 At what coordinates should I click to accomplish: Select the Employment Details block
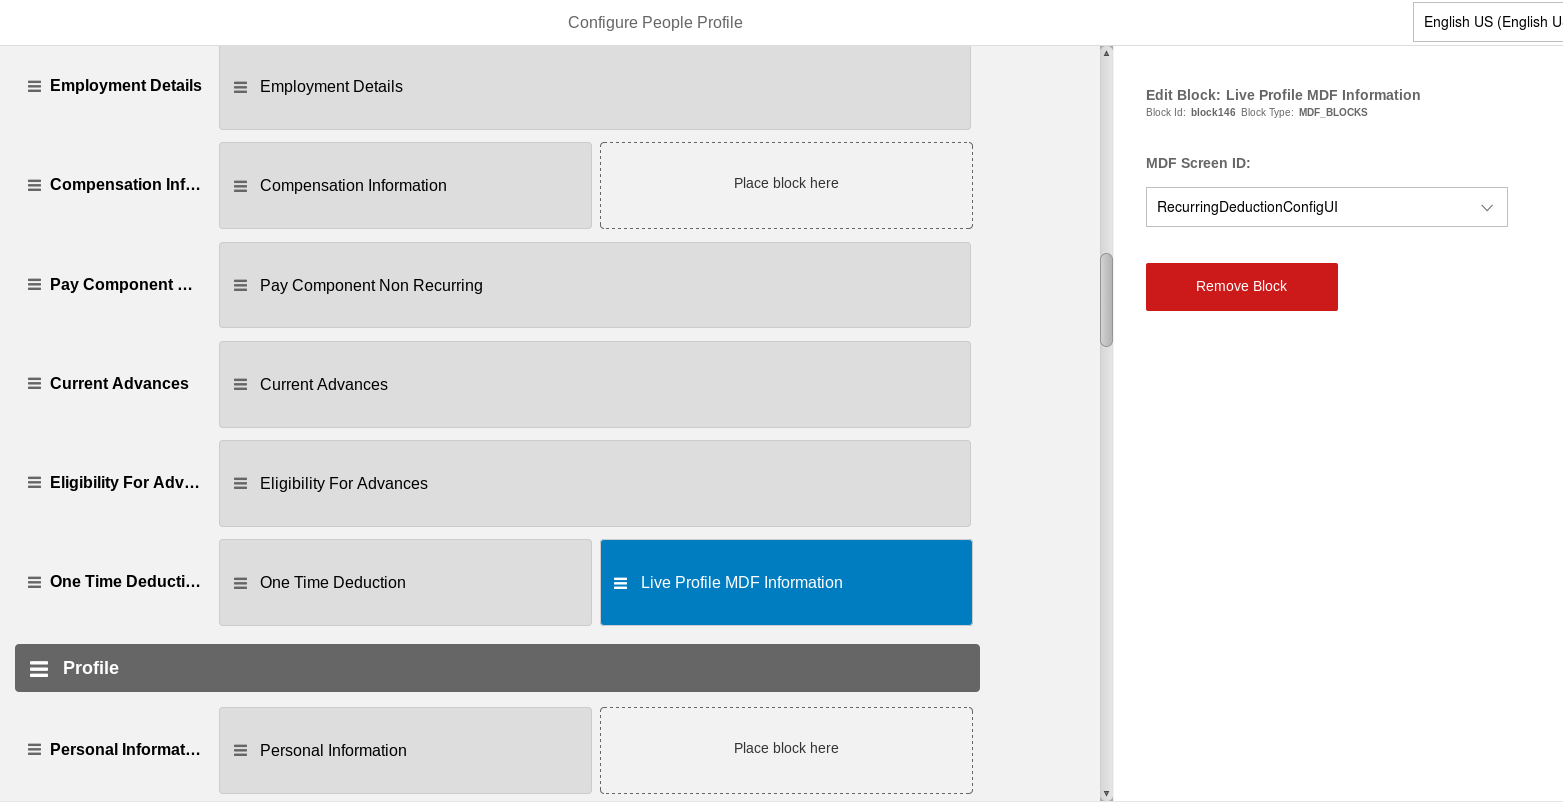[x=595, y=87]
